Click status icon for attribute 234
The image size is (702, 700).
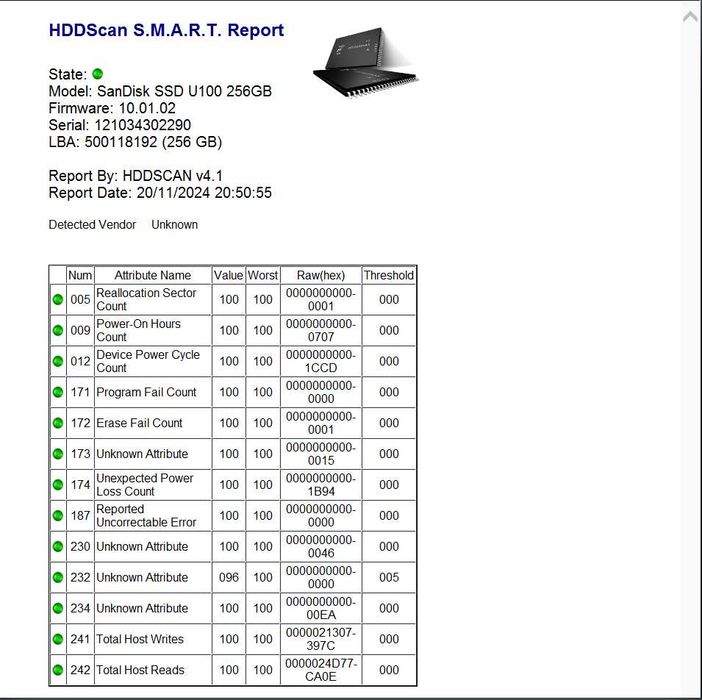(58, 608)
